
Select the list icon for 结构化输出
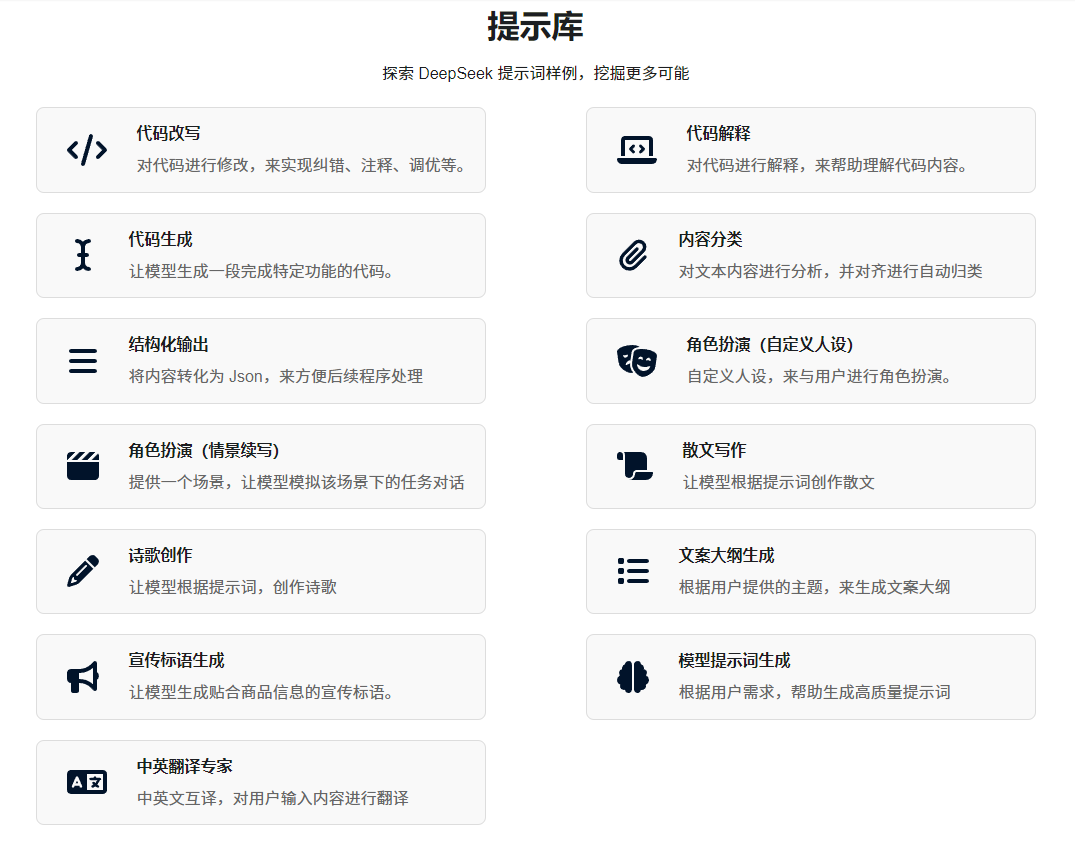(x=83, y=361)
